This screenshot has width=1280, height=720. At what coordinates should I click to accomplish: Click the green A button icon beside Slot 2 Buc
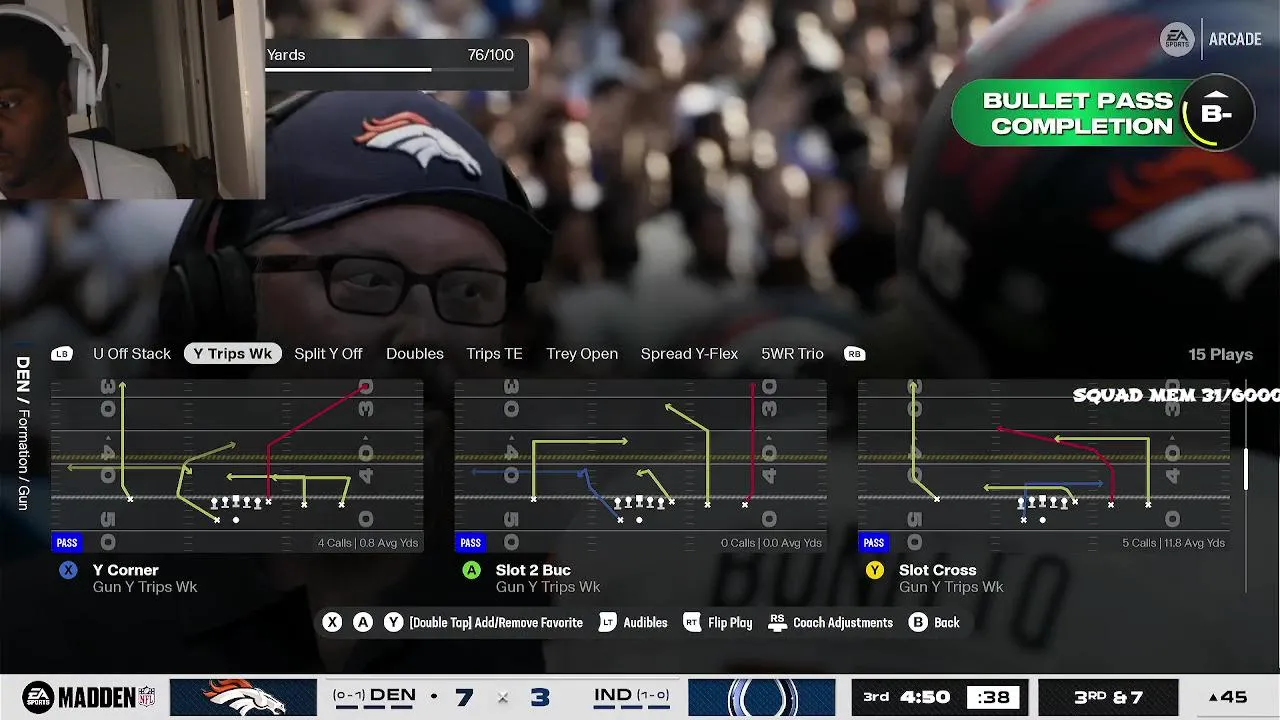471,570
